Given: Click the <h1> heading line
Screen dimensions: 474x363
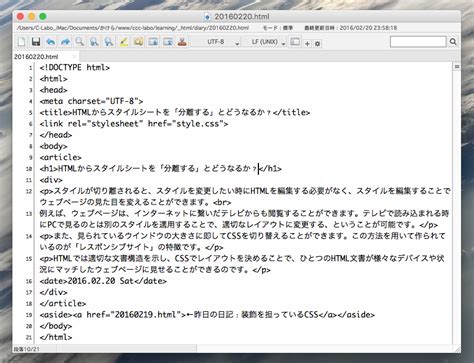Looking at the screenshot, I should [161, 169].
